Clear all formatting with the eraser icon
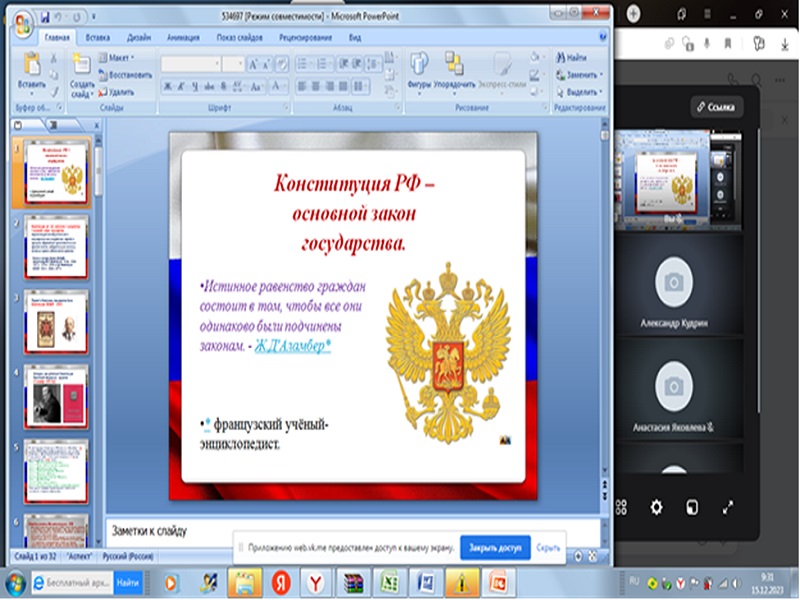 281,64
